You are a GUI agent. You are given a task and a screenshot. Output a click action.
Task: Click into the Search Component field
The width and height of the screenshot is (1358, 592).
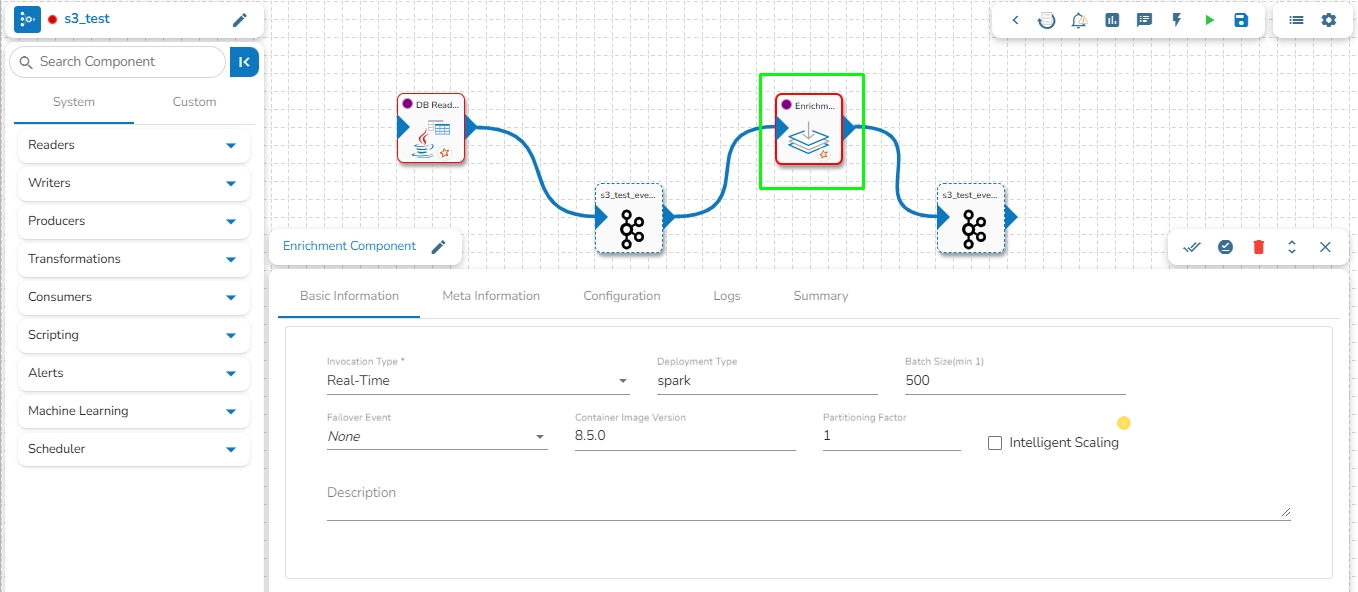click(117, 62)
